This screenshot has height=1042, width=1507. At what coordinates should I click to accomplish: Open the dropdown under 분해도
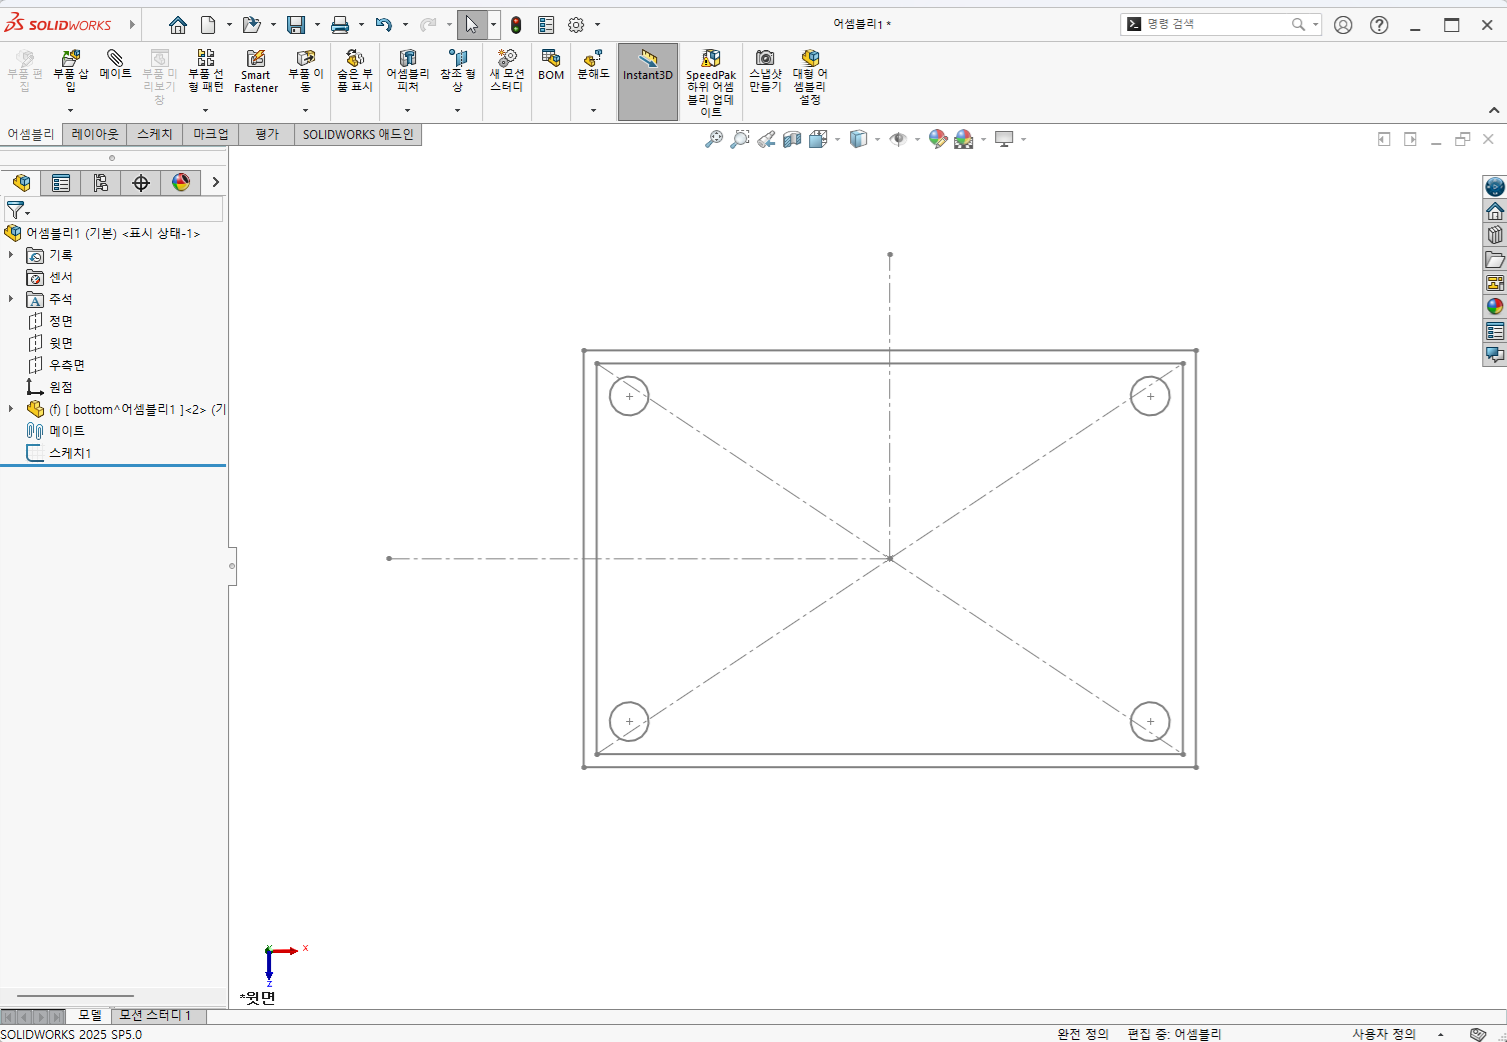593,110
